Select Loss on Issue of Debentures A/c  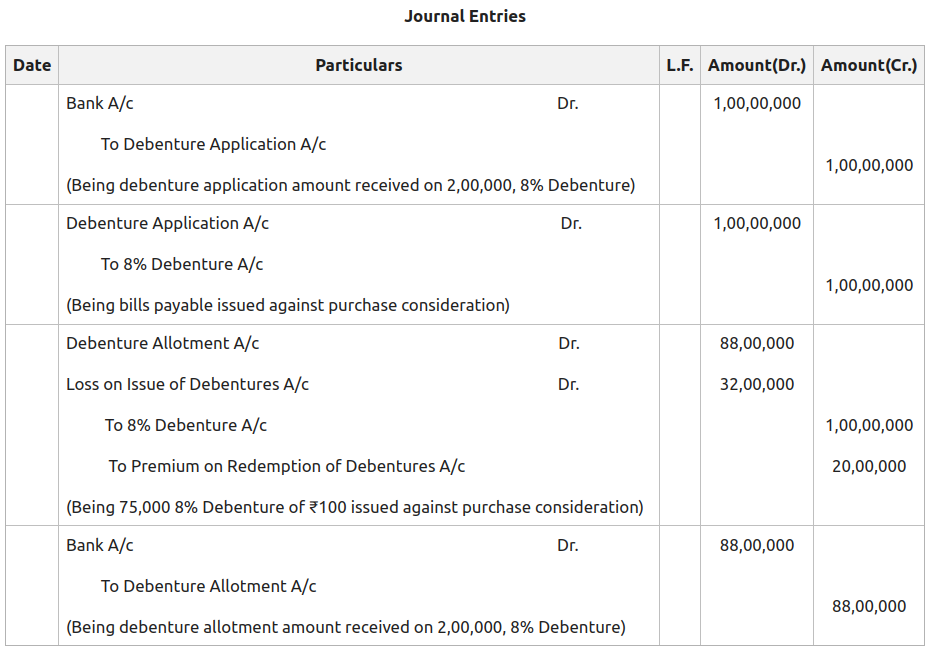(187, 384)
